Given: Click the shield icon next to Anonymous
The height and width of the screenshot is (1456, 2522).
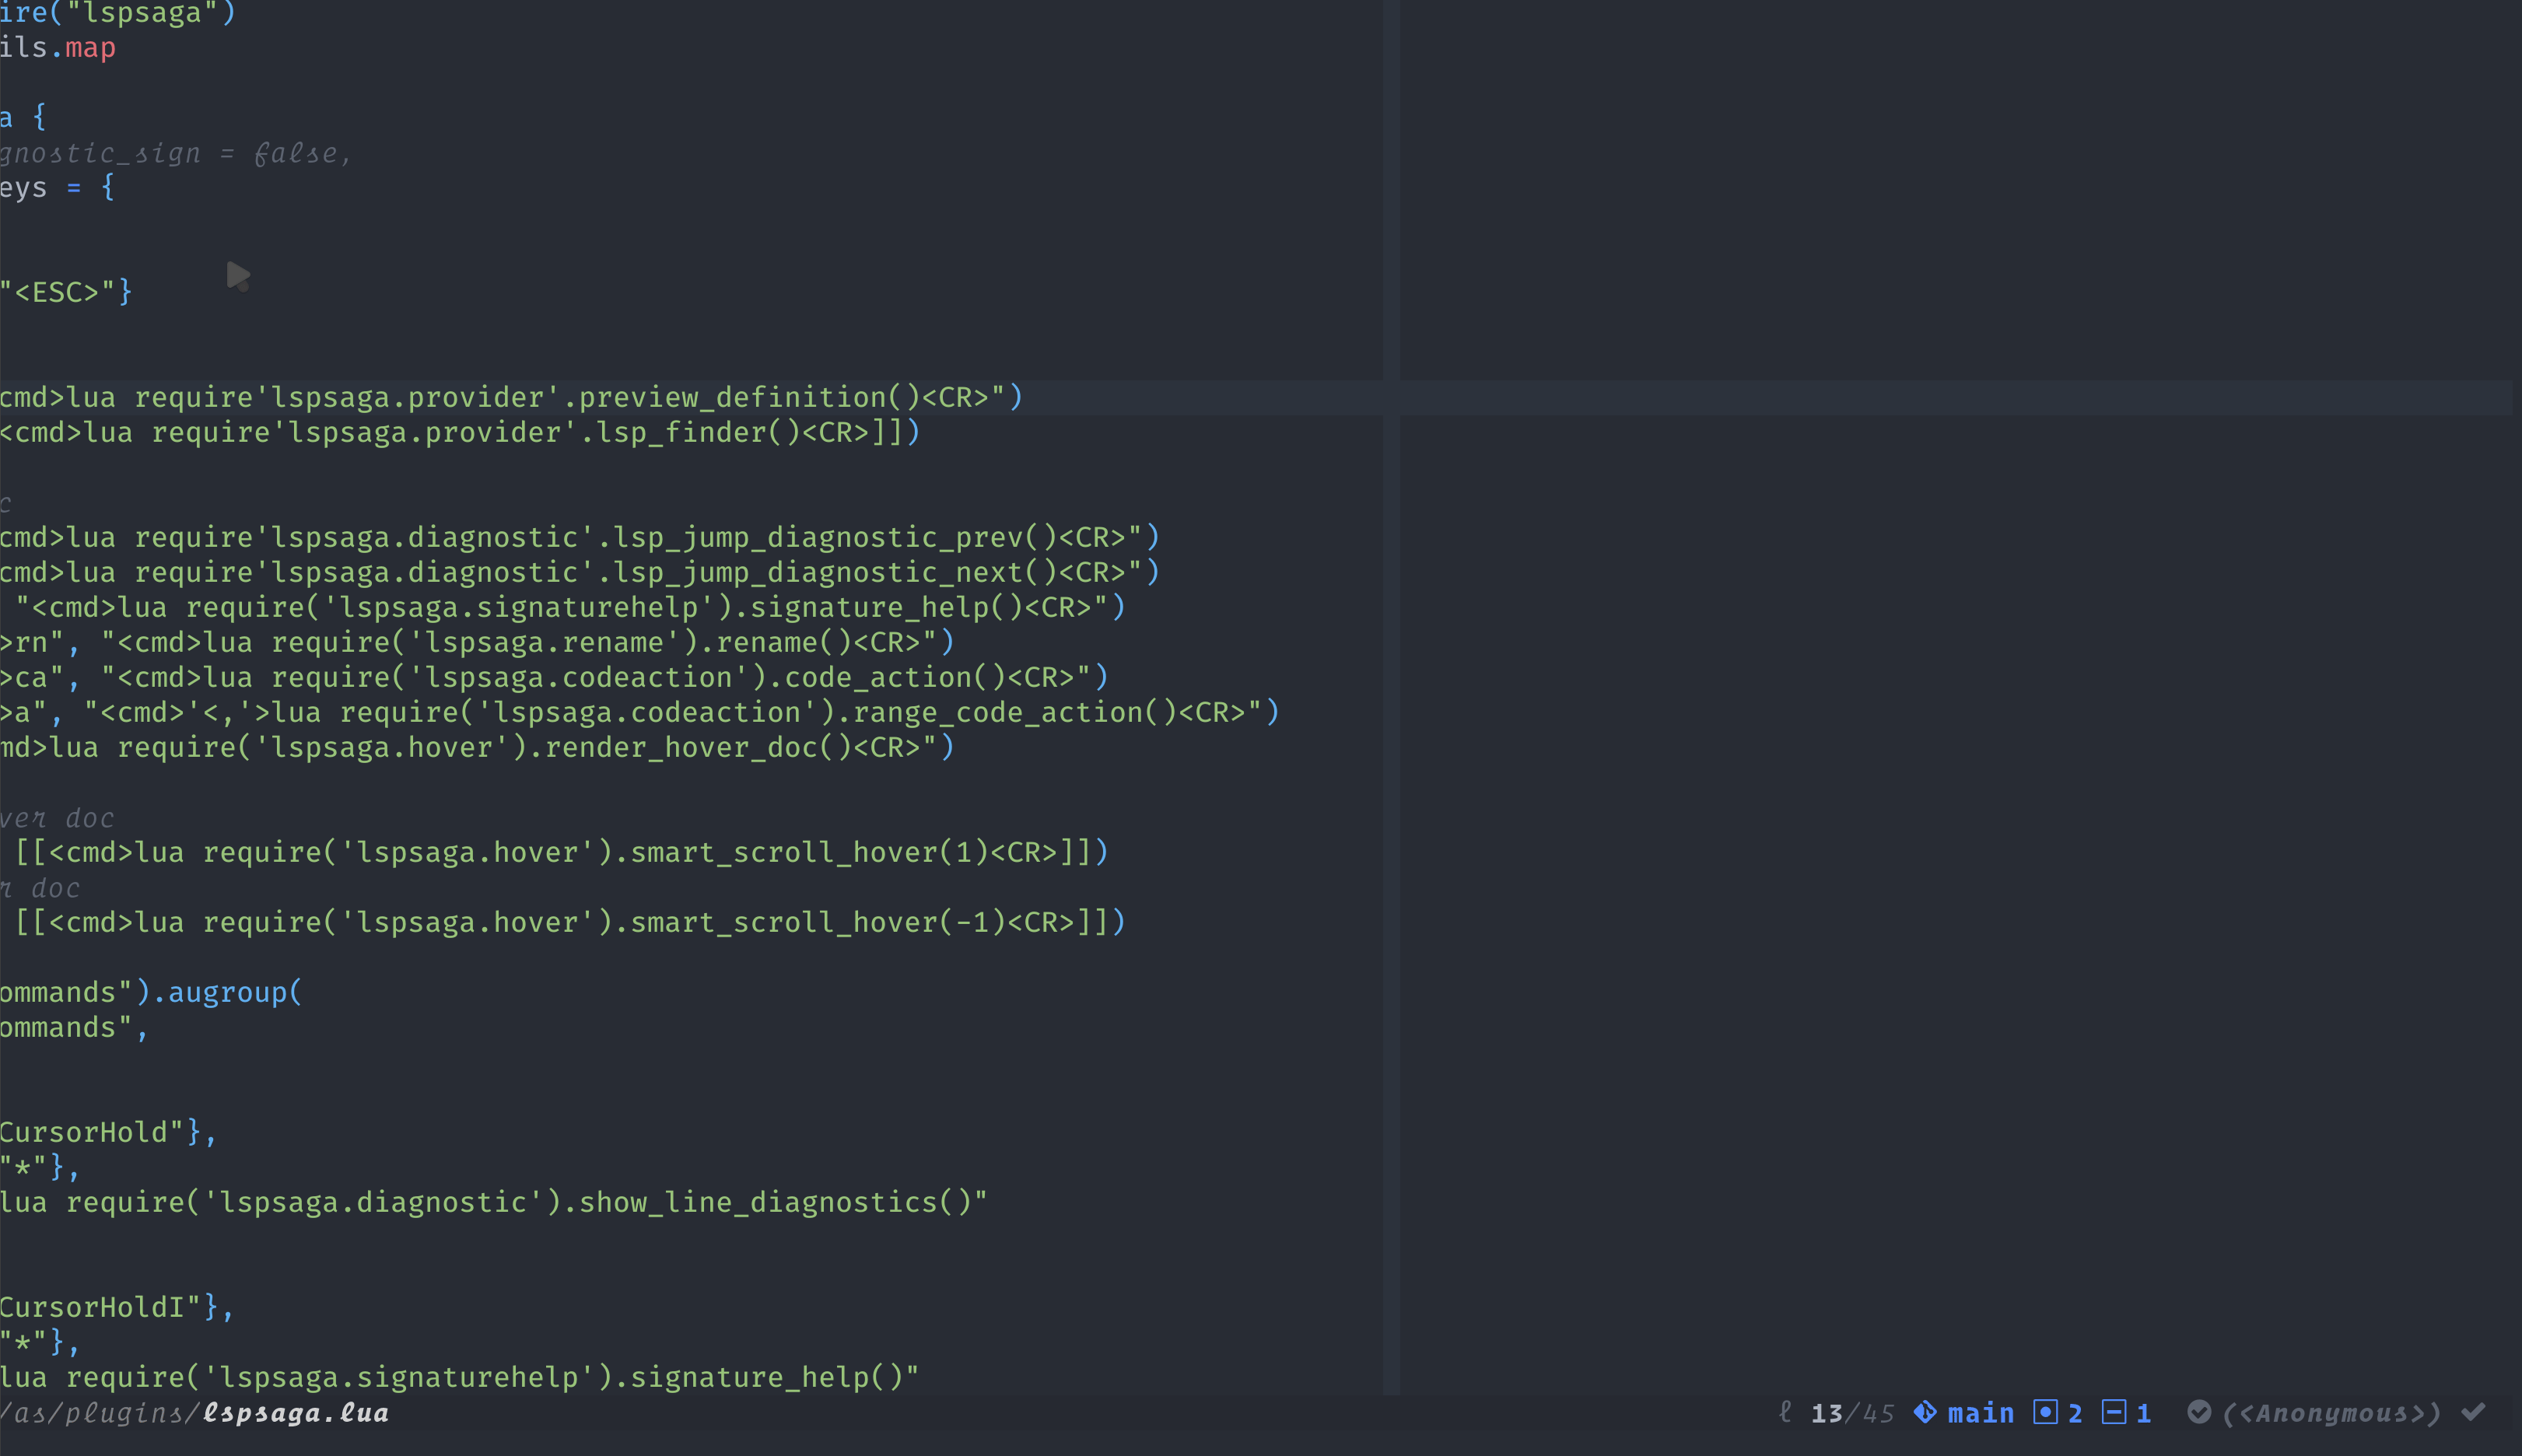Looking at the screenshot, I should [x=2199, y=1412].
